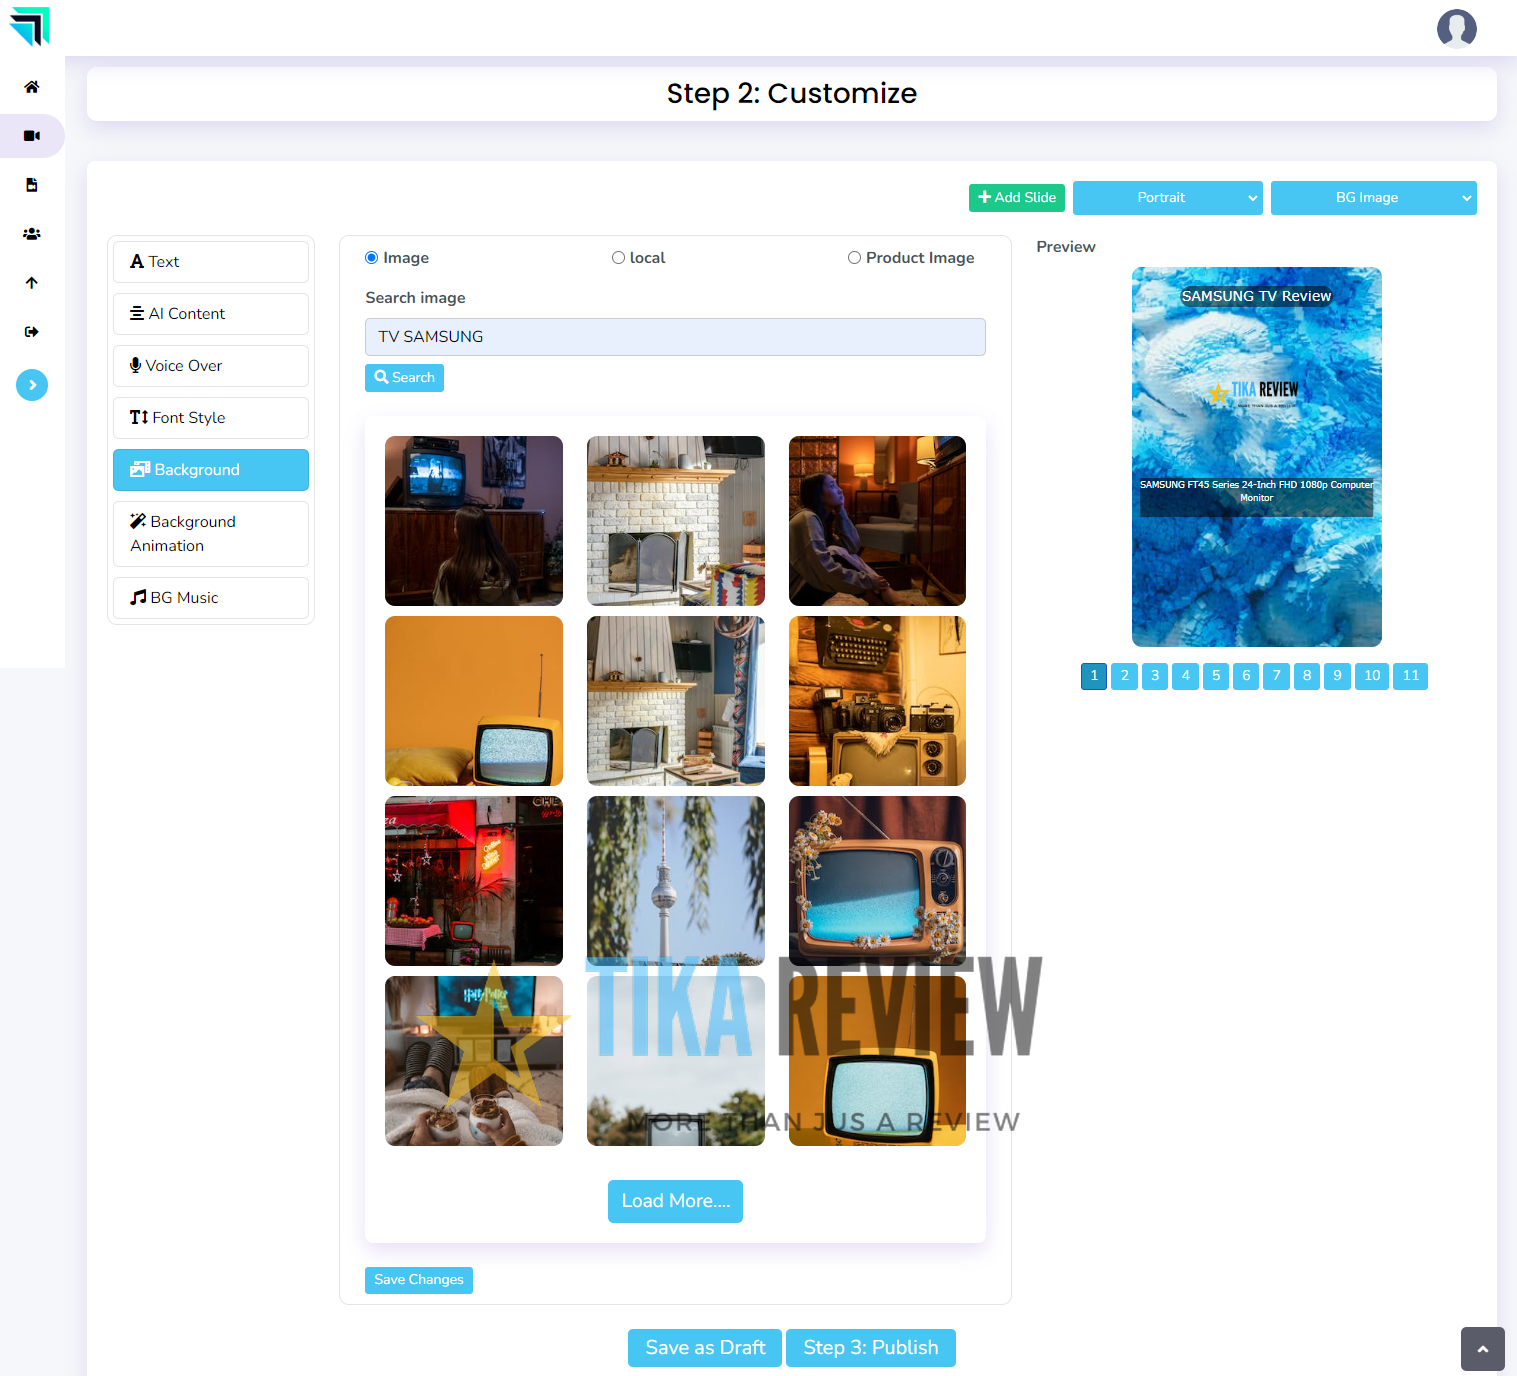Viewport: 1517px width, 1376px height.
Task: Open the BG Music panel
Action: pos(210,597)
